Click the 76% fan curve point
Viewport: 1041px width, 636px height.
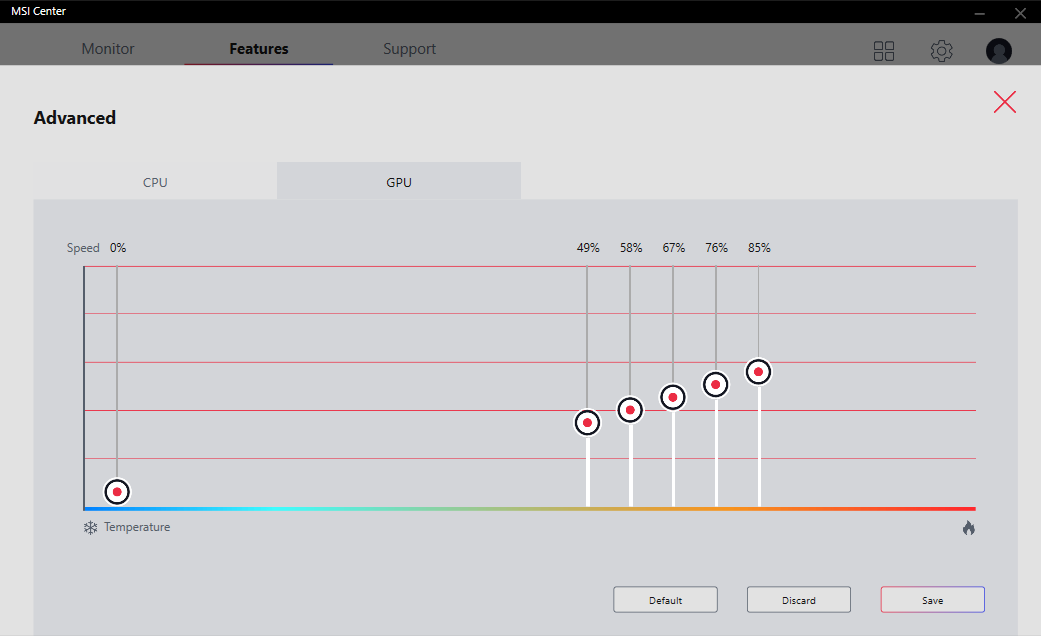click(x=715, y=384)
